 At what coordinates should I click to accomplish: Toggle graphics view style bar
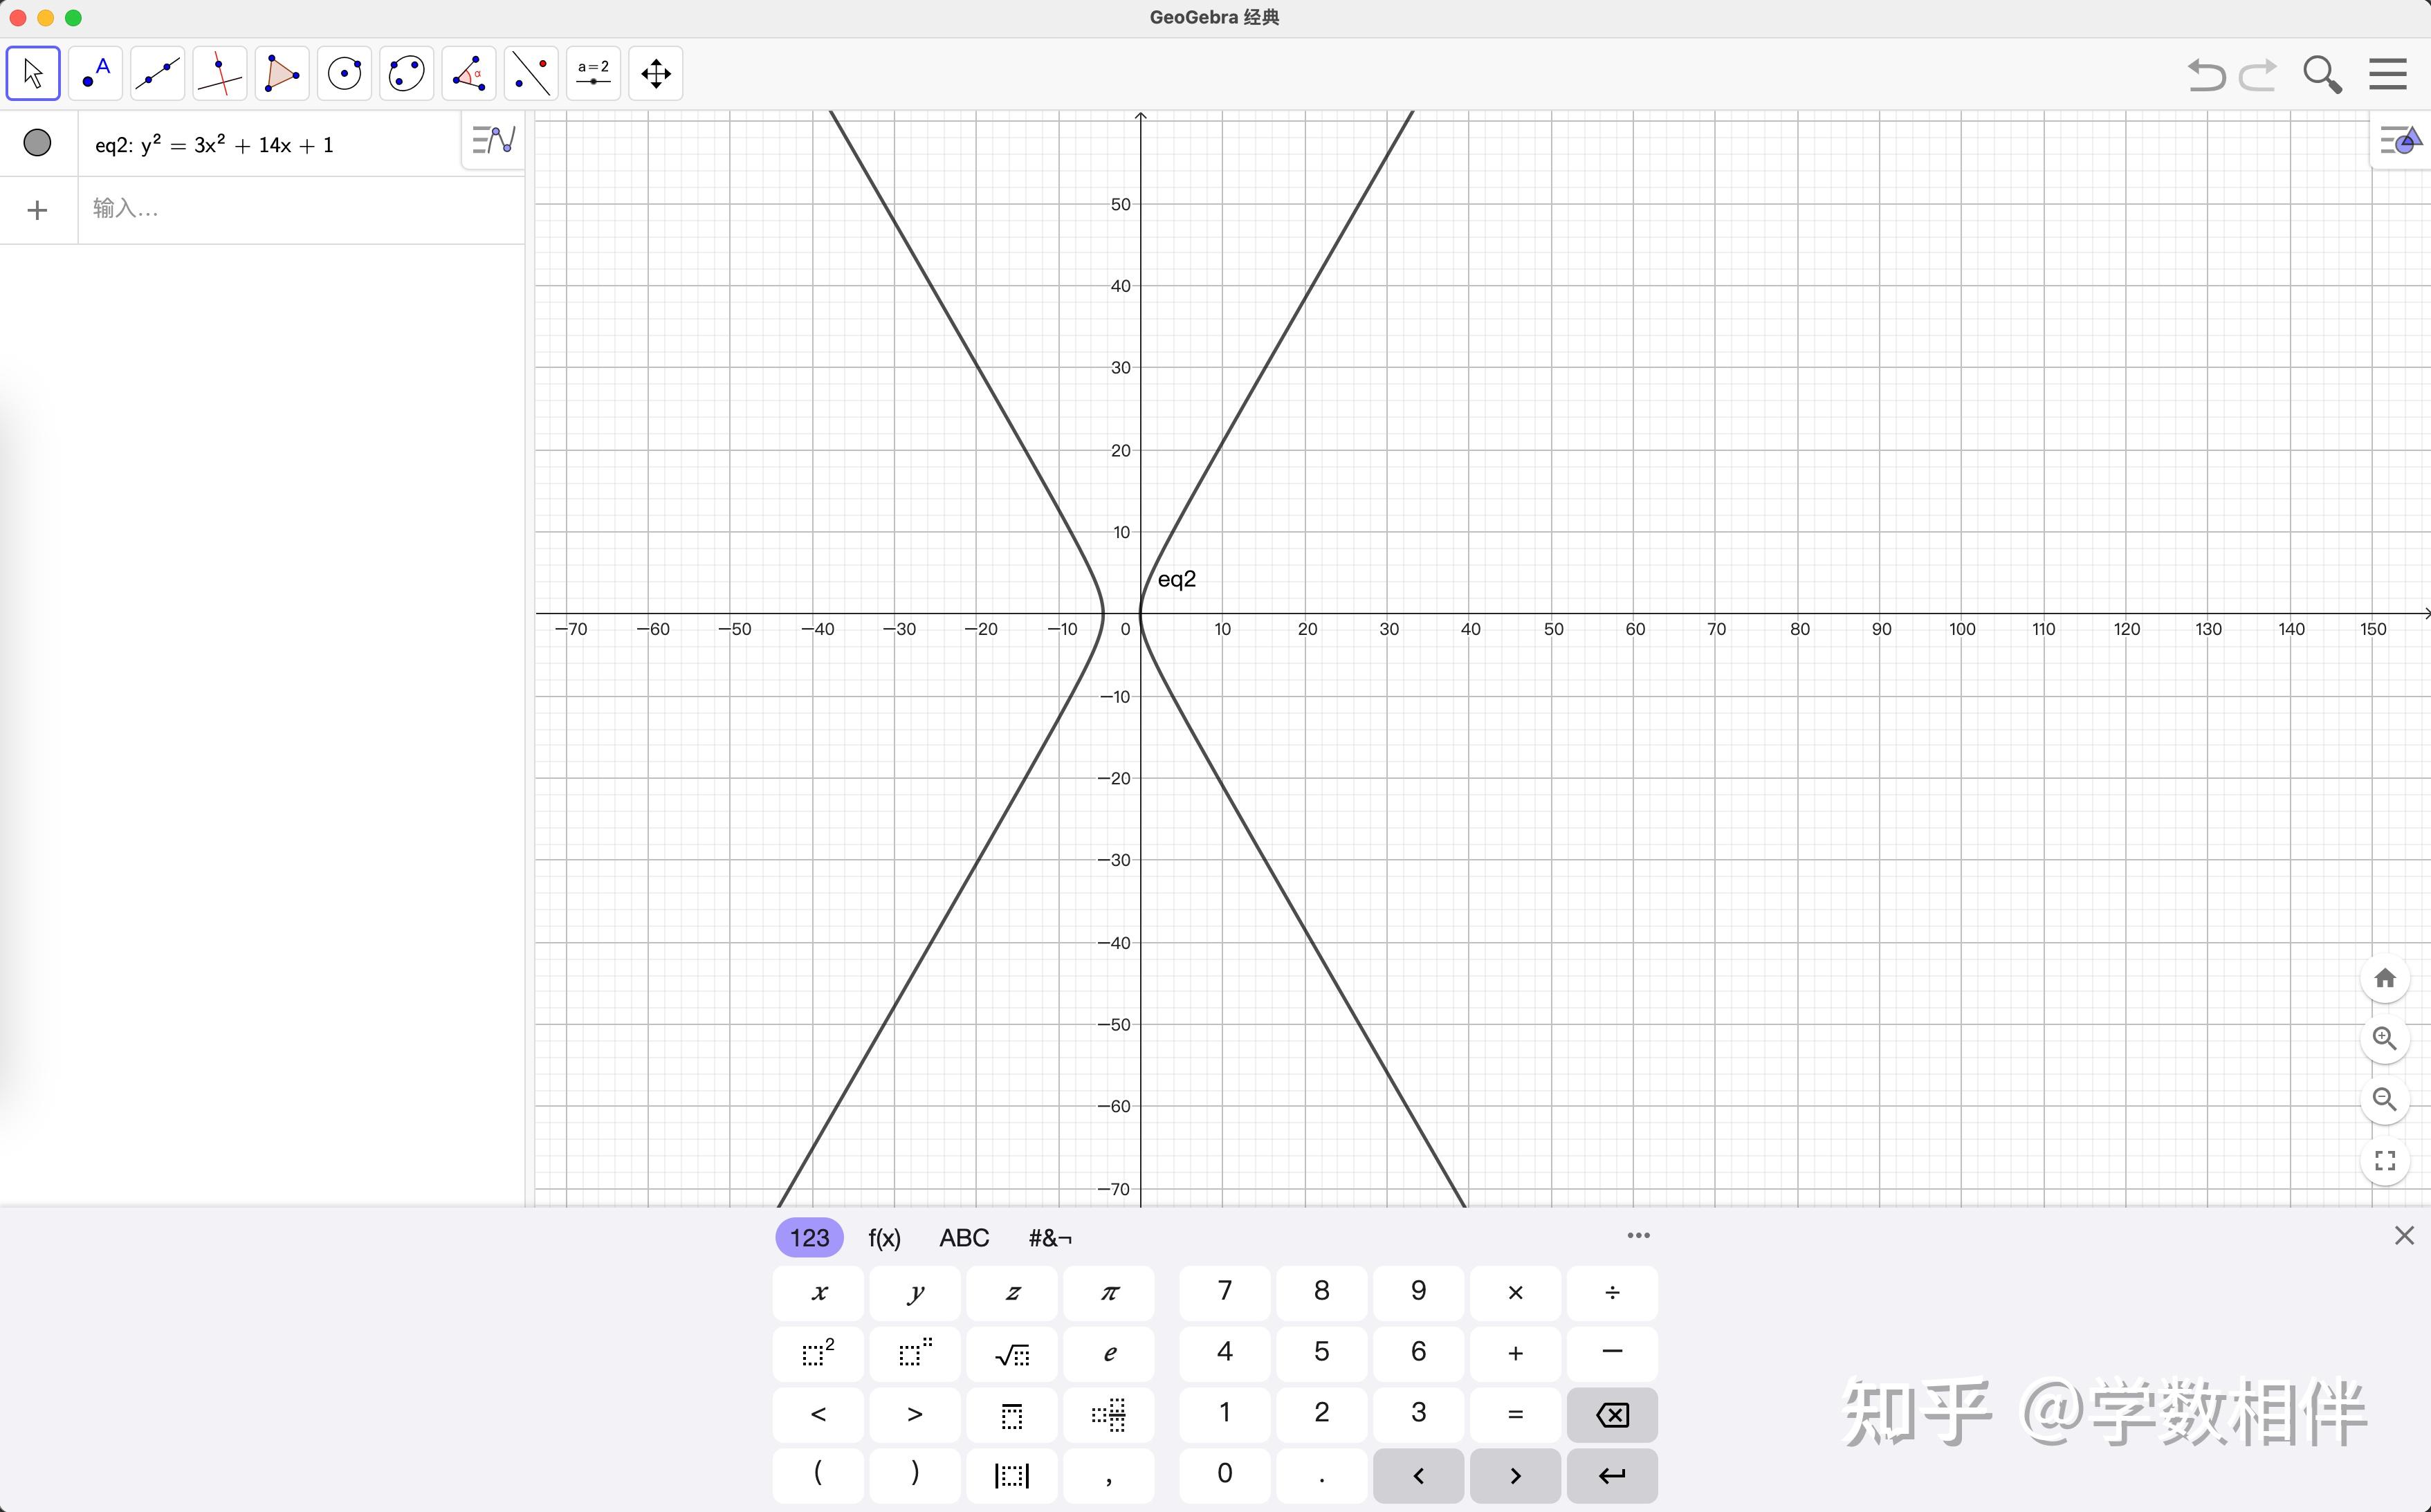[x=2401, y=140]
